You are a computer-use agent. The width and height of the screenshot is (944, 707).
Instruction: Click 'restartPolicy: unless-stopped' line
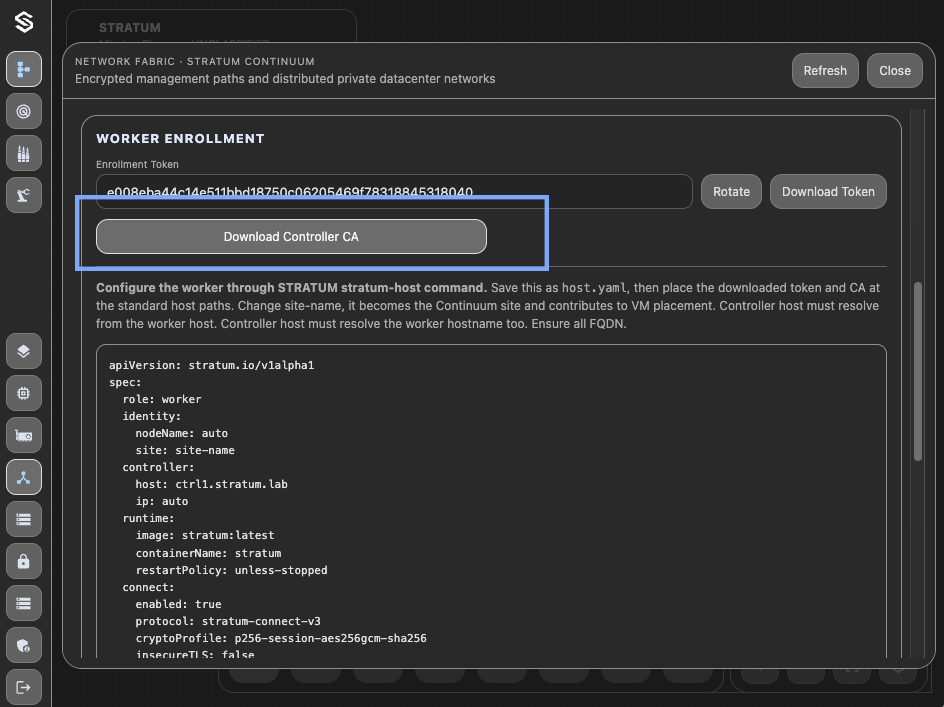pyautogui.click(x=231, y=570)
